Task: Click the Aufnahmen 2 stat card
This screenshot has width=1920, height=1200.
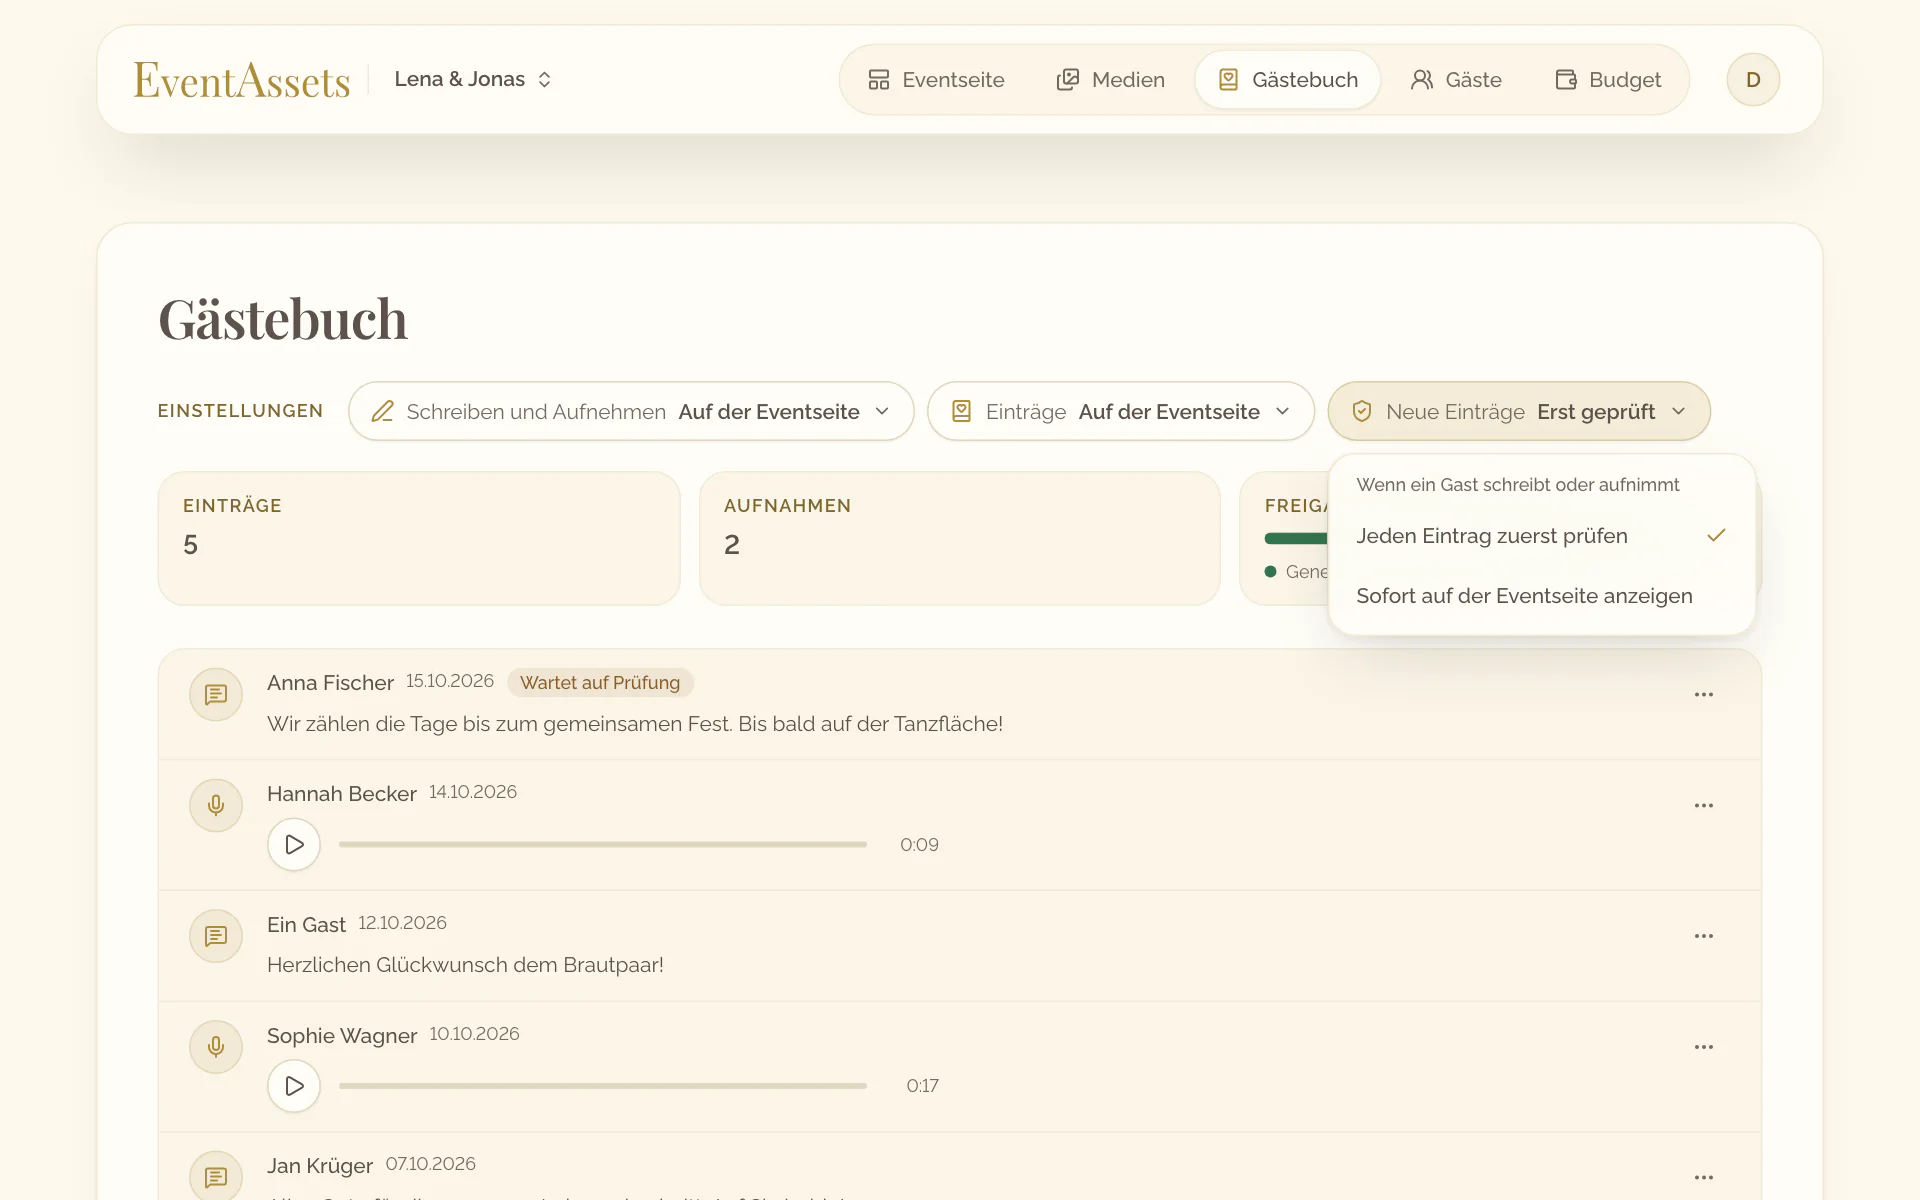Action: coord(960,538)
